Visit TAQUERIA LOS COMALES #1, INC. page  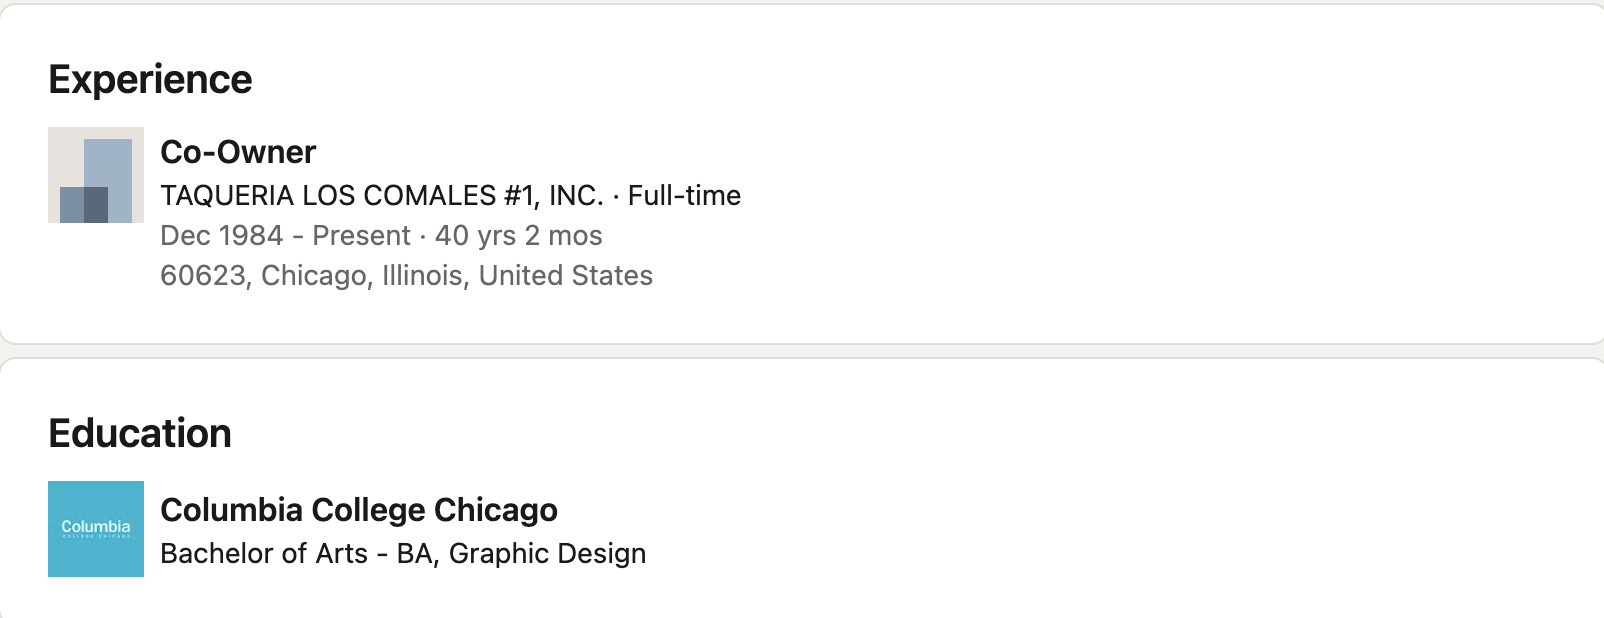click(382, 196)
